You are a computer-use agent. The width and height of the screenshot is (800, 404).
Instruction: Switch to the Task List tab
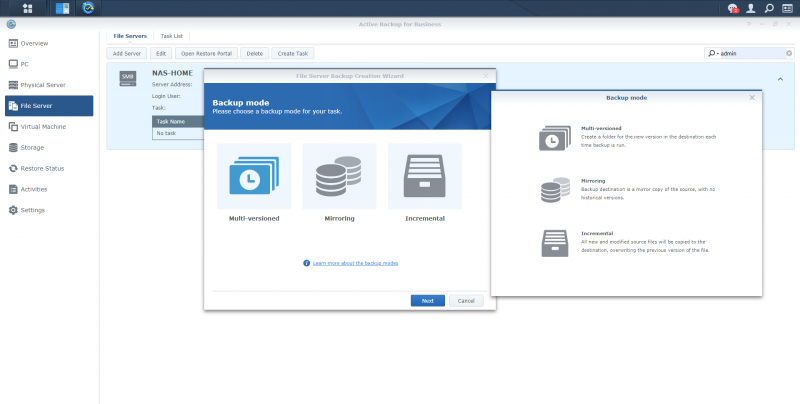click(171, 36)
